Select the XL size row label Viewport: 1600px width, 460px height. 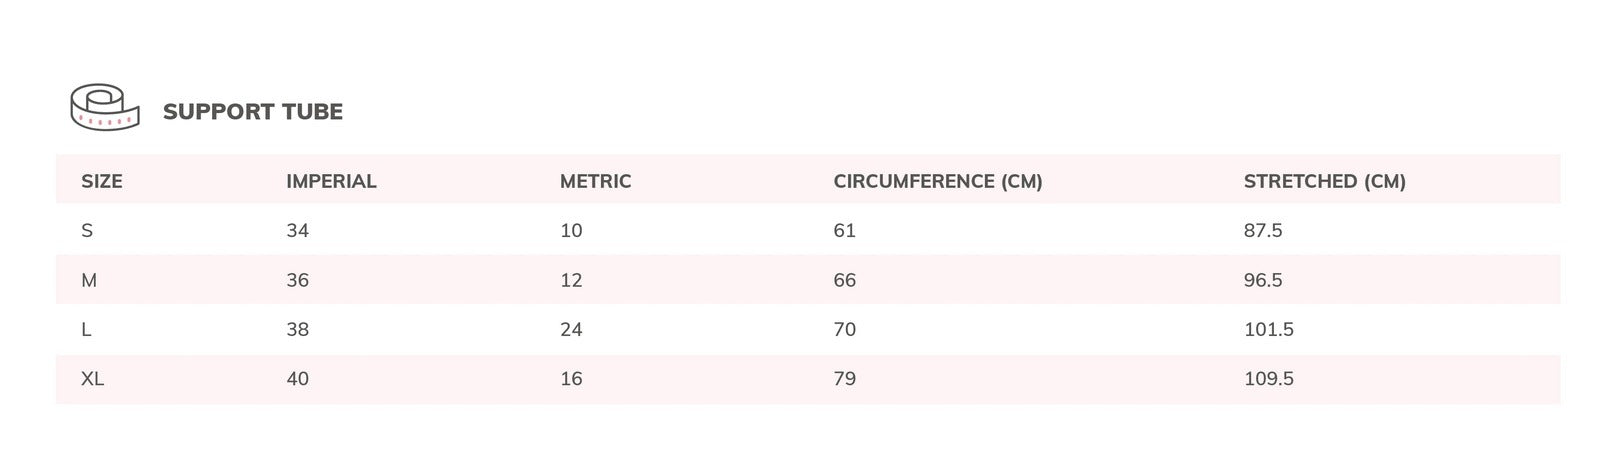(x=92, y=379)
